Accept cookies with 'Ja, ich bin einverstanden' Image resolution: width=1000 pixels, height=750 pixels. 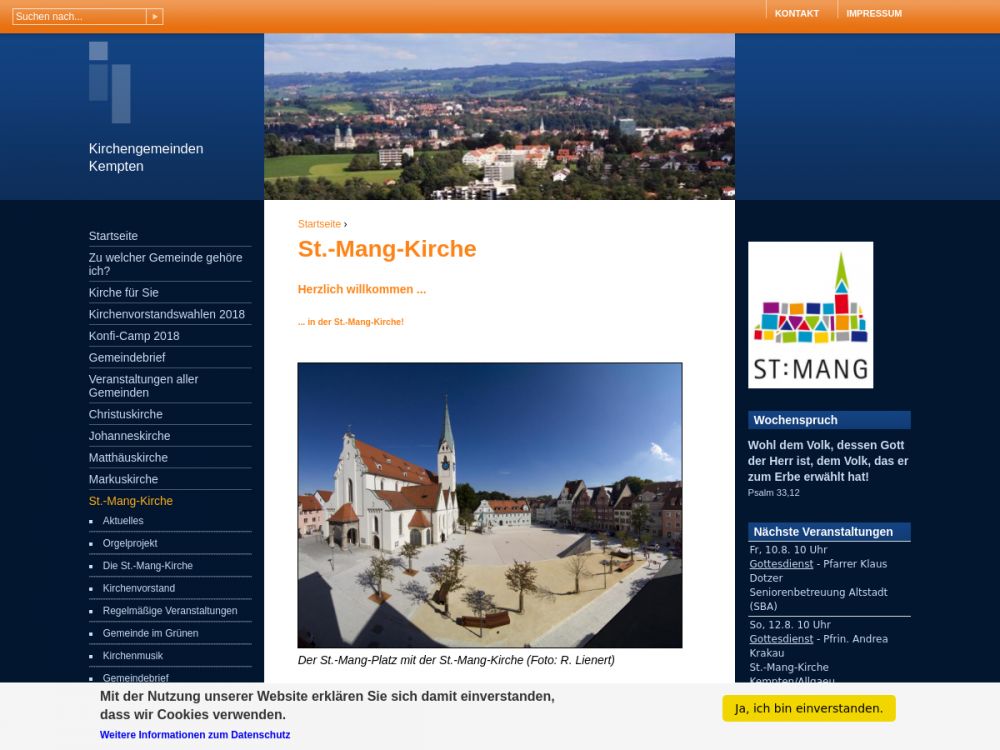click(x=808, y=708)
